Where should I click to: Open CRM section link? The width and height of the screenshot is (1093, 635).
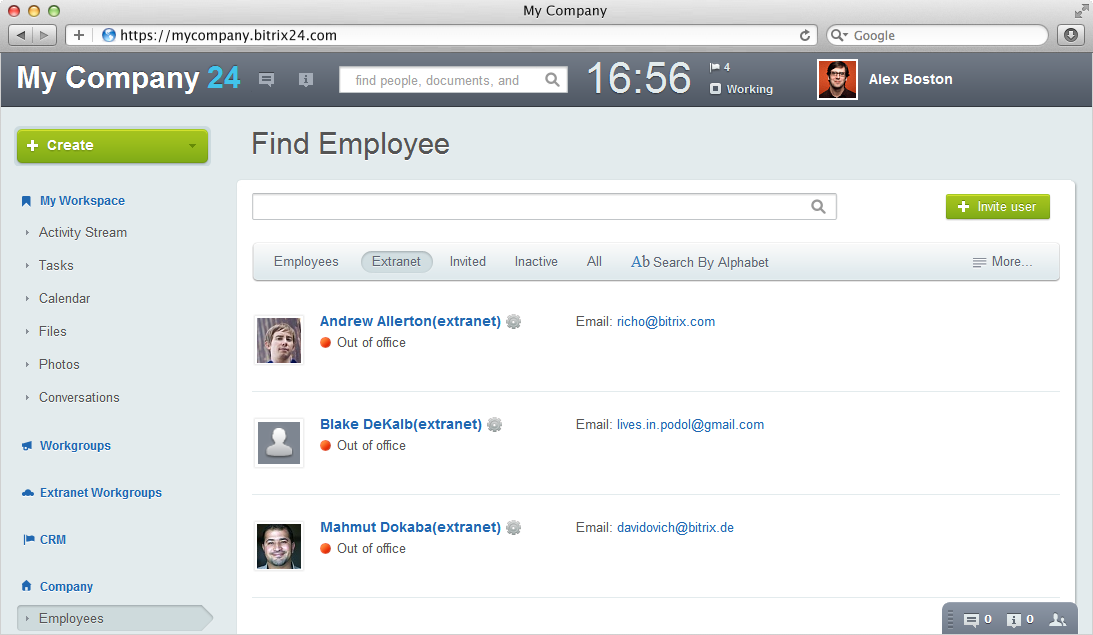(x=53, y=540)
